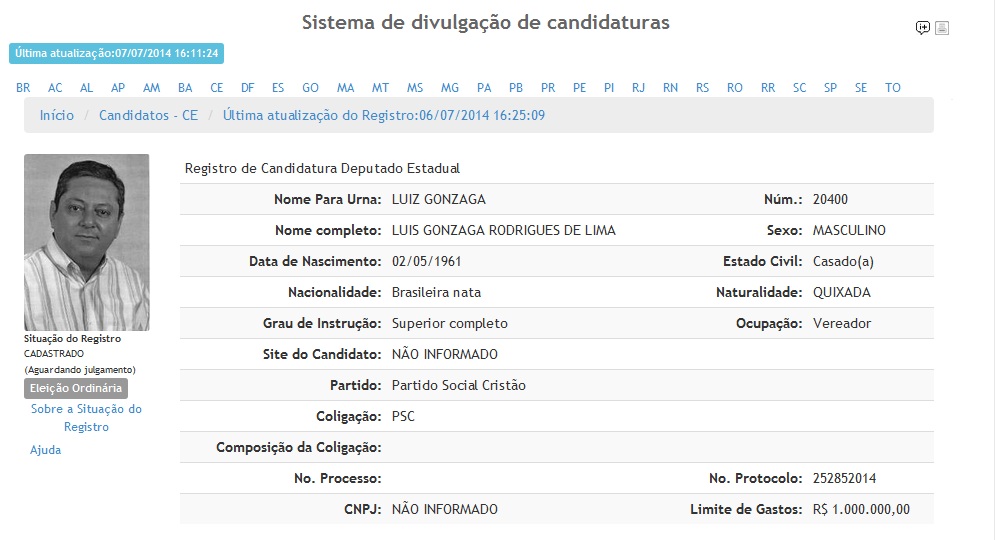
Task: Open Sobre a Situação do Registro link
Action: (86, 418)
